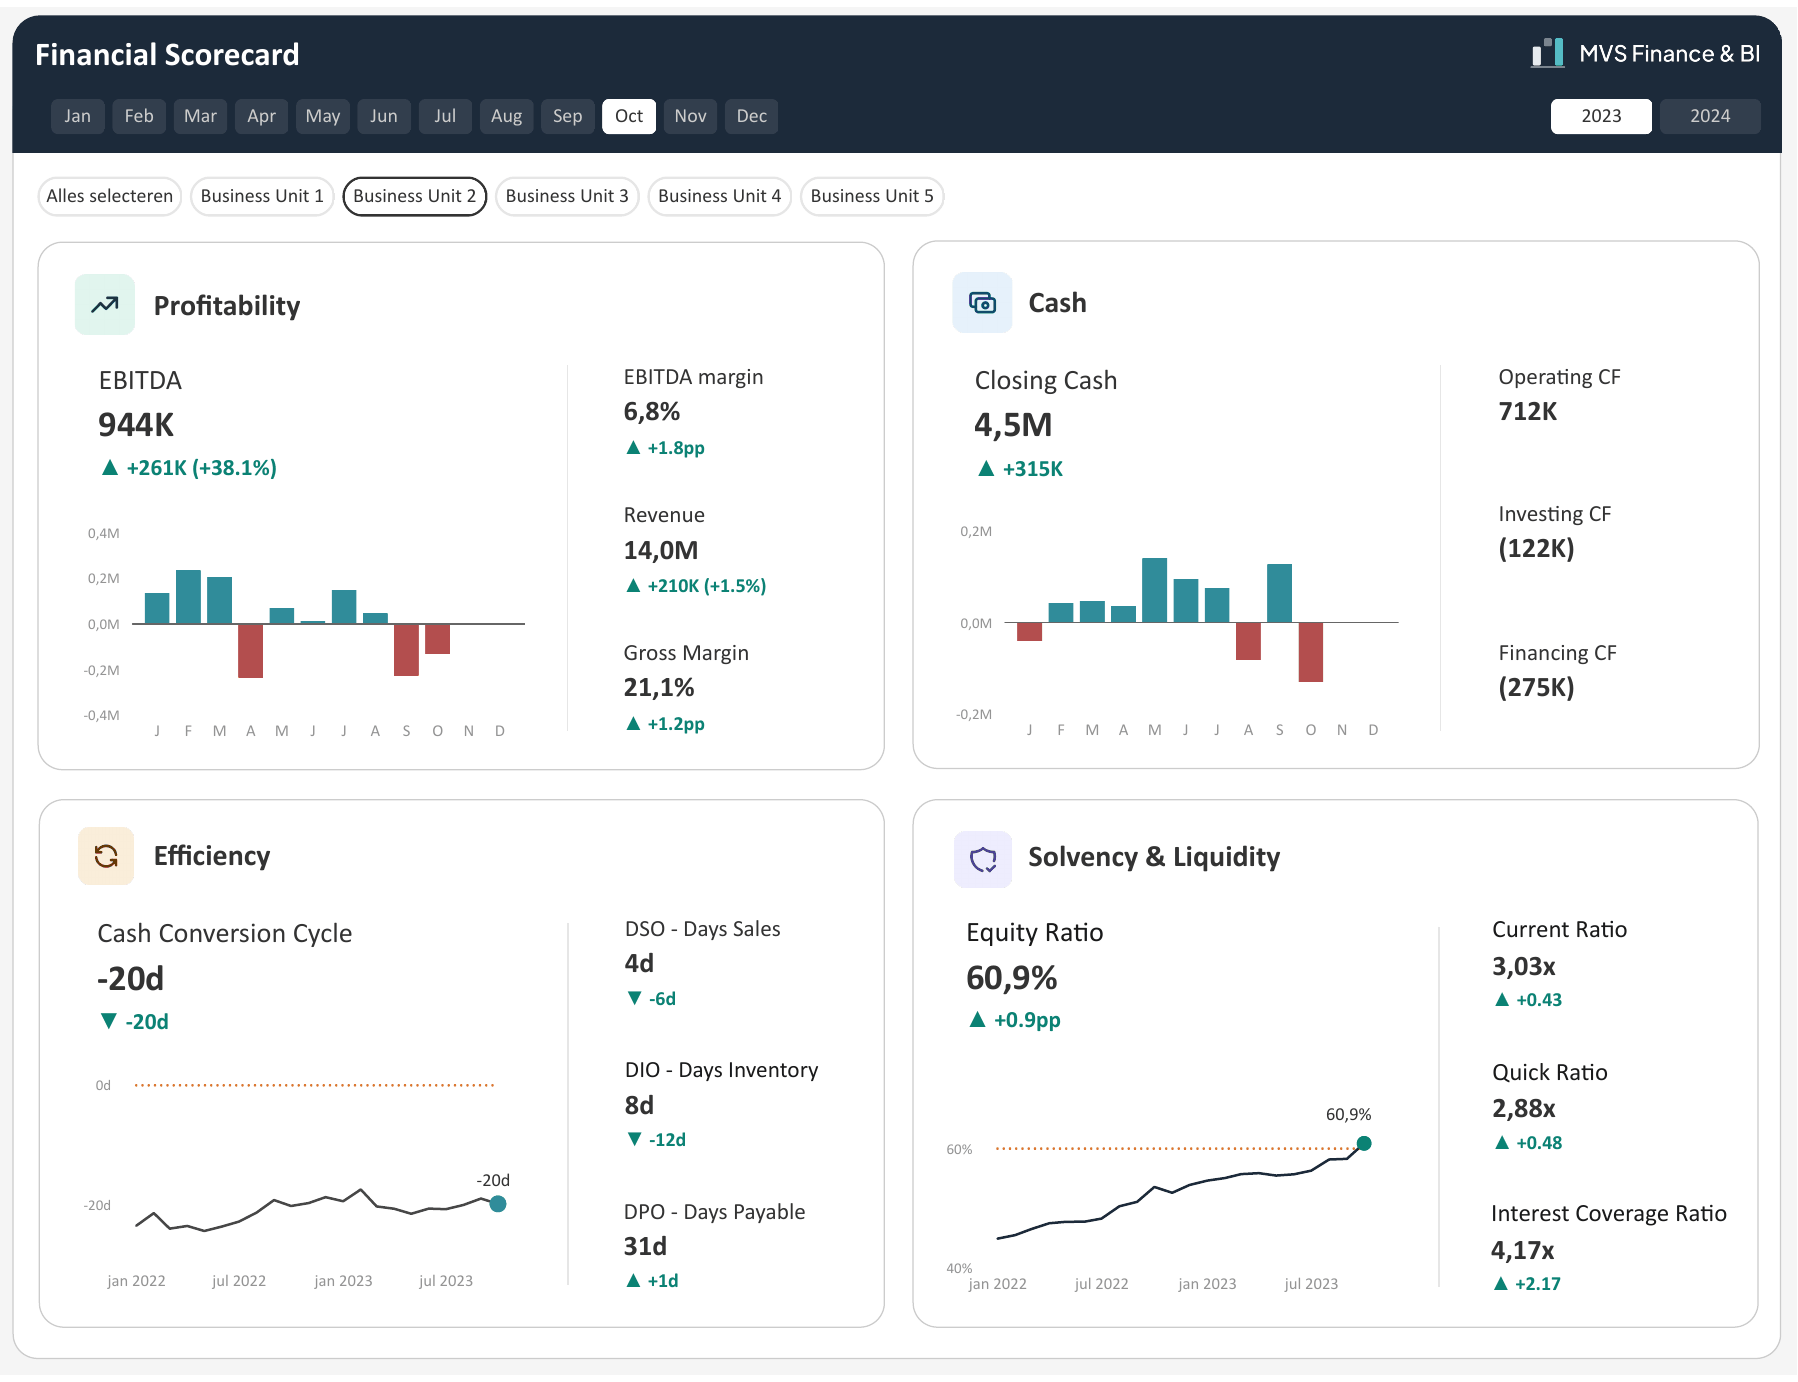Screen dimensions: 1798x1382
Task: Click the Operating CF value 712K
Action: pyautogui.click(x=1528, y=411)
